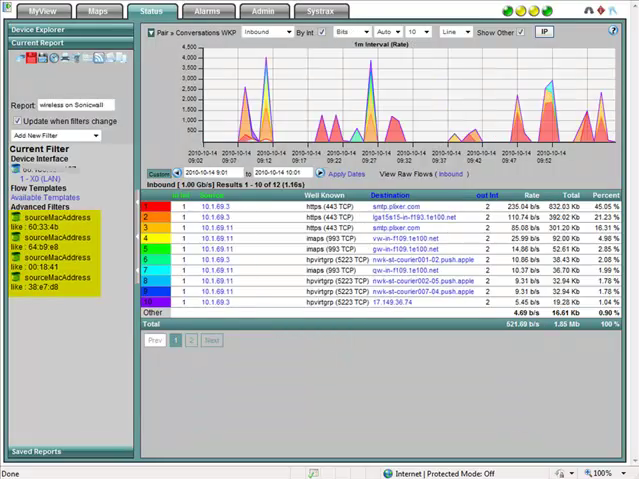Uncheck the 'By Int' checkbox
This screenshot has width=639, height=479.
[x=321, y=32]
